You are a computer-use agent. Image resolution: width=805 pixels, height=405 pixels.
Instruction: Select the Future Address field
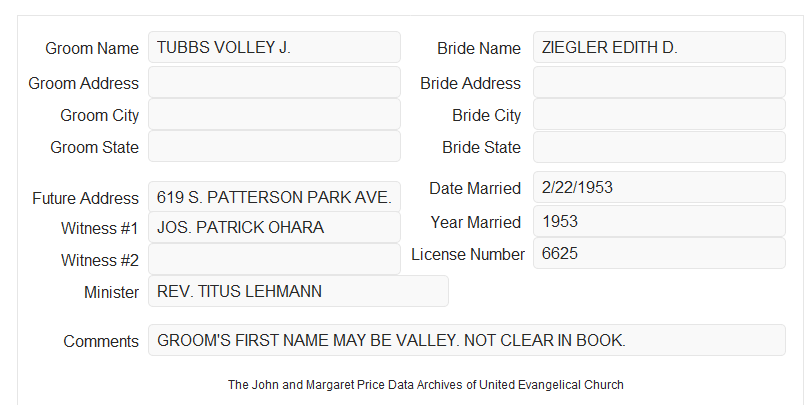pos(274,197)
